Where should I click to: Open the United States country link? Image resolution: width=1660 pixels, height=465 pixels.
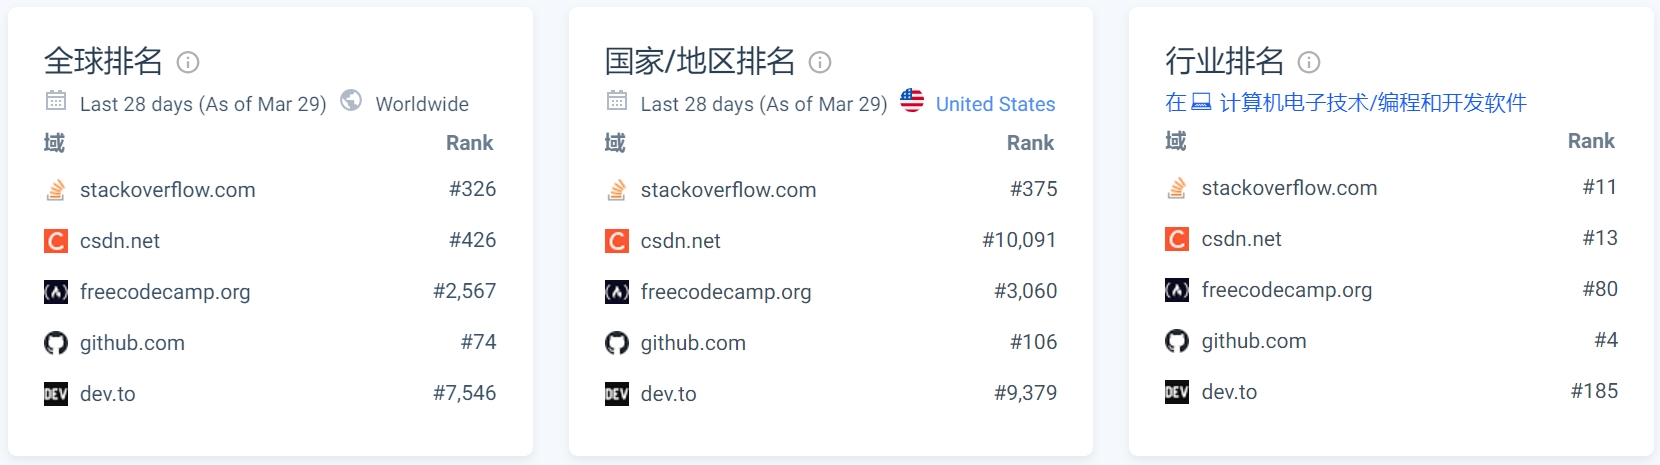(x=995, y=104)
